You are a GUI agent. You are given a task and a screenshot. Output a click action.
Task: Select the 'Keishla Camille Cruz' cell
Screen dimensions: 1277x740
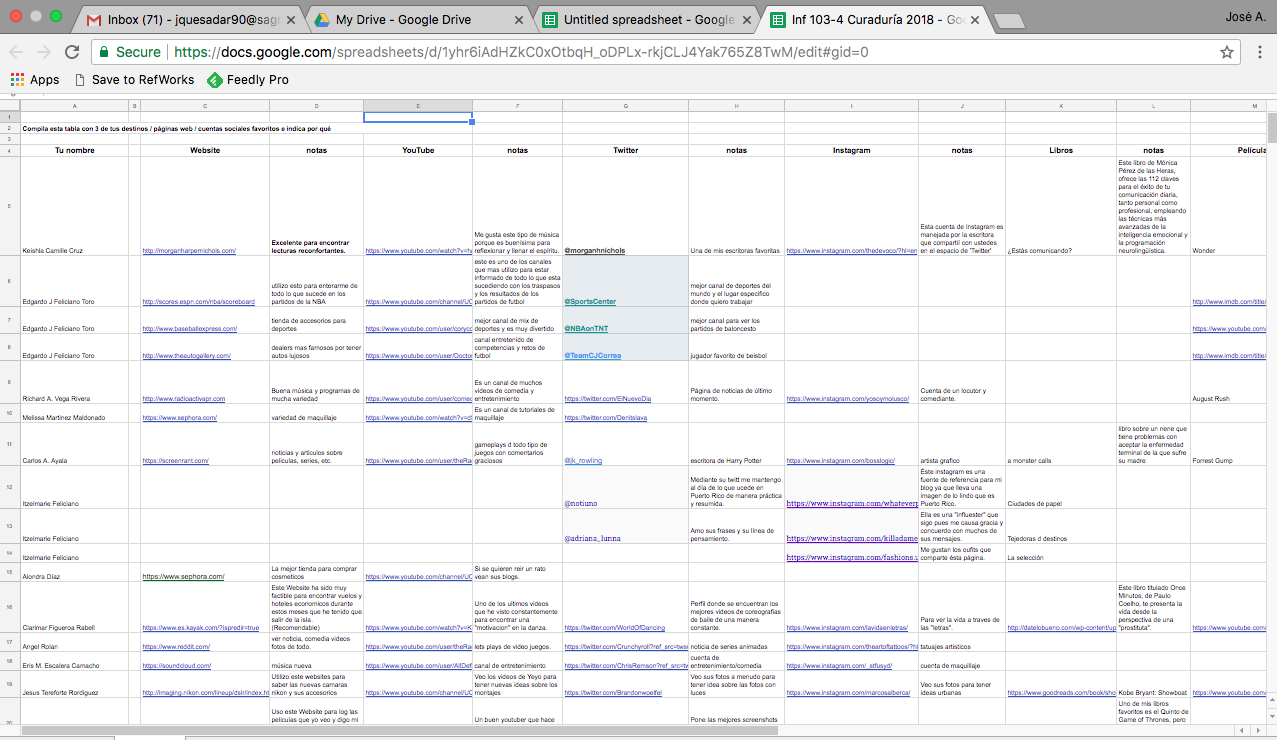tap(75, 207)
